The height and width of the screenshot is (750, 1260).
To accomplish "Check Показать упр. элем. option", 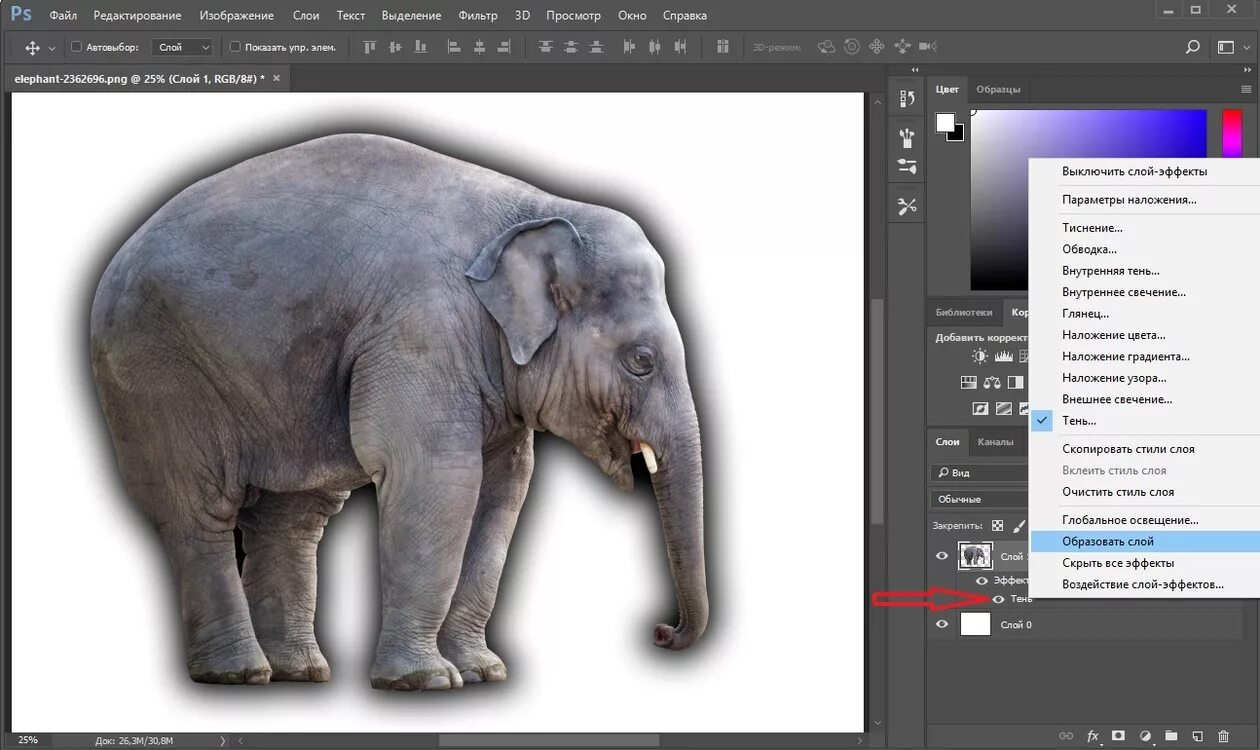I will point(235,47).
